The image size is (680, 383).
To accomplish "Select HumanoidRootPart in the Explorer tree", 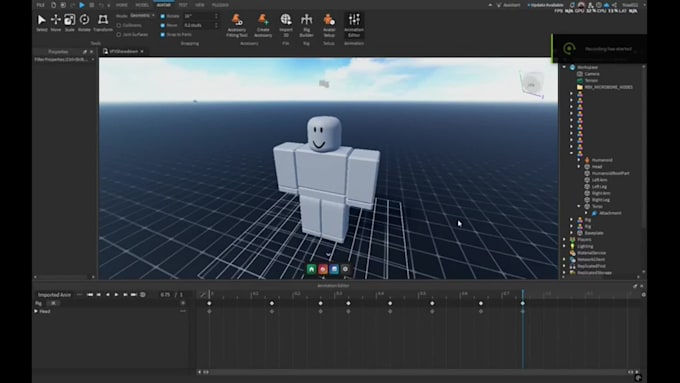I will 610,173.
